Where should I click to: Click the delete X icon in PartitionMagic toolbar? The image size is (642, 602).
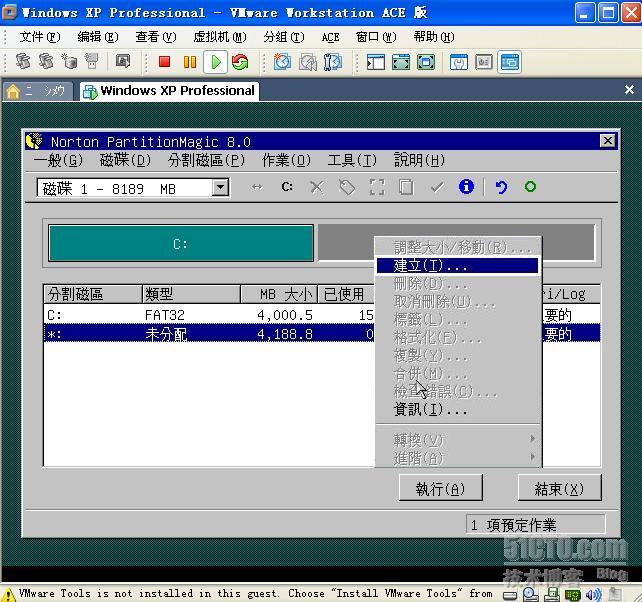[x=316, y=188]
